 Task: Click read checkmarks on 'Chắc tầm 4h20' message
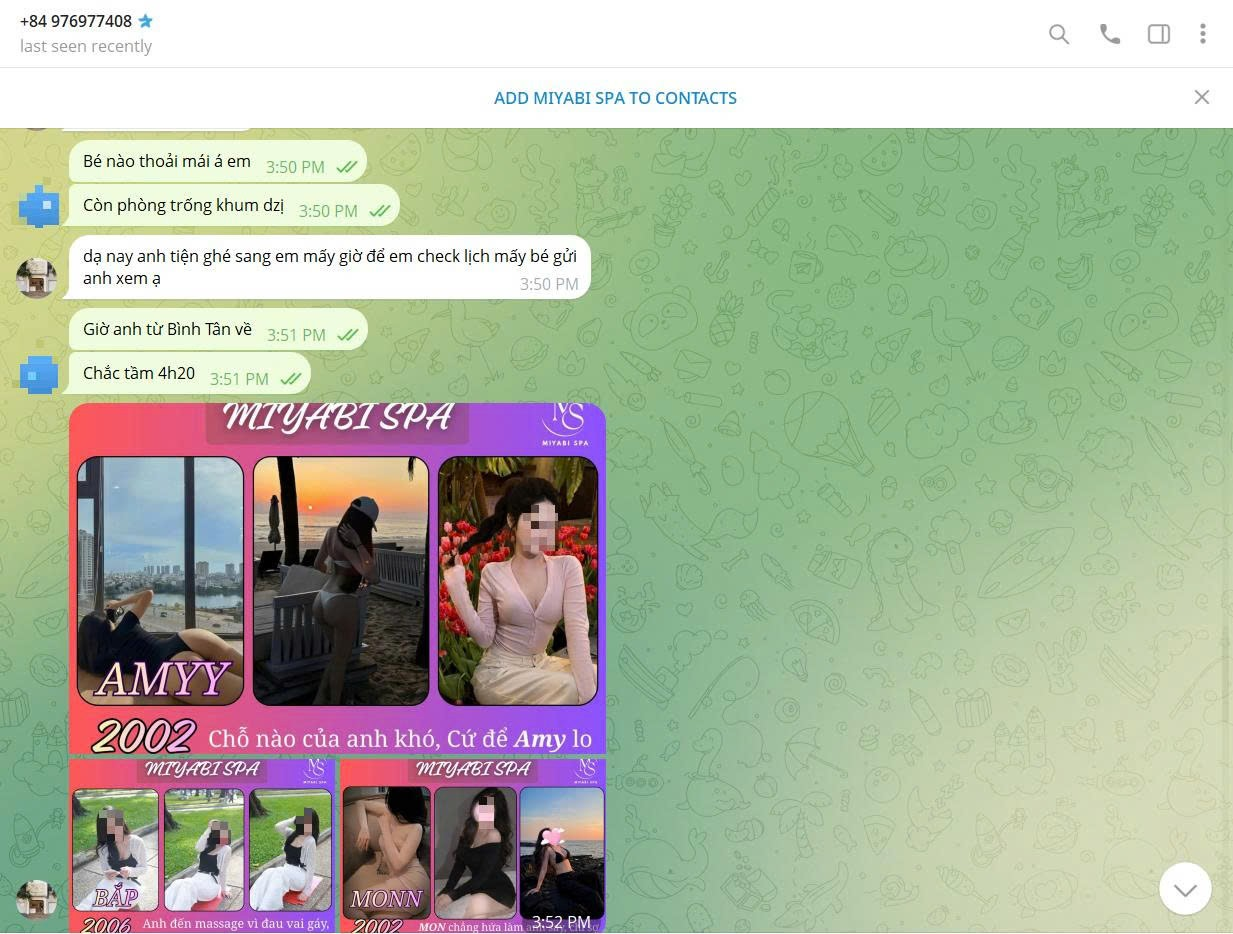pos(291,379)
